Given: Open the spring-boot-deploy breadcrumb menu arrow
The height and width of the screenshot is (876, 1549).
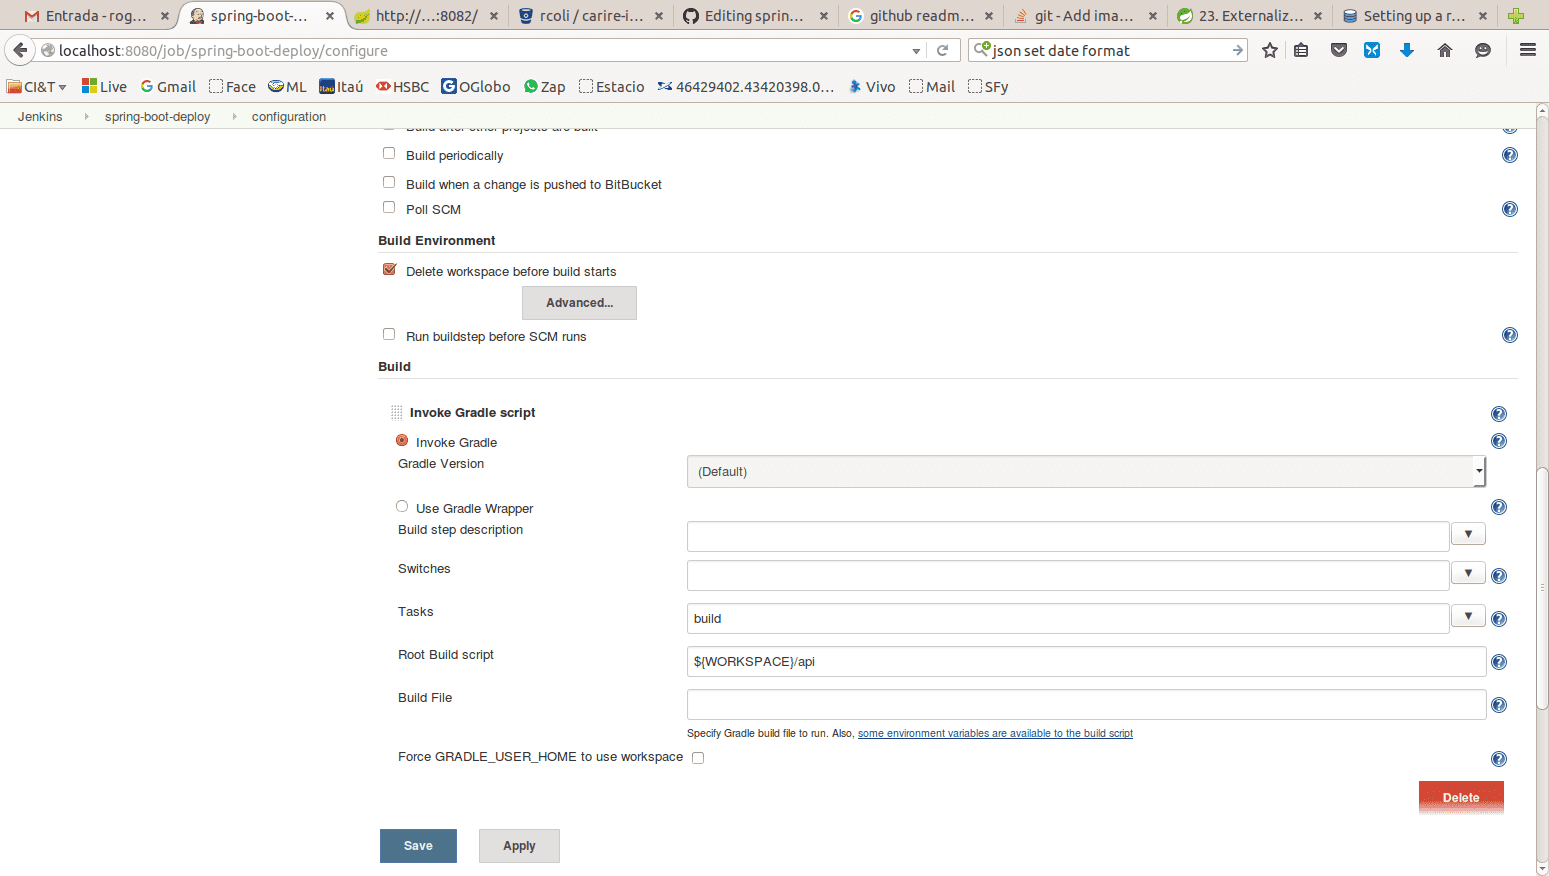Looking at the screenshot, I should pyautogui.click(x=234, y=117).
